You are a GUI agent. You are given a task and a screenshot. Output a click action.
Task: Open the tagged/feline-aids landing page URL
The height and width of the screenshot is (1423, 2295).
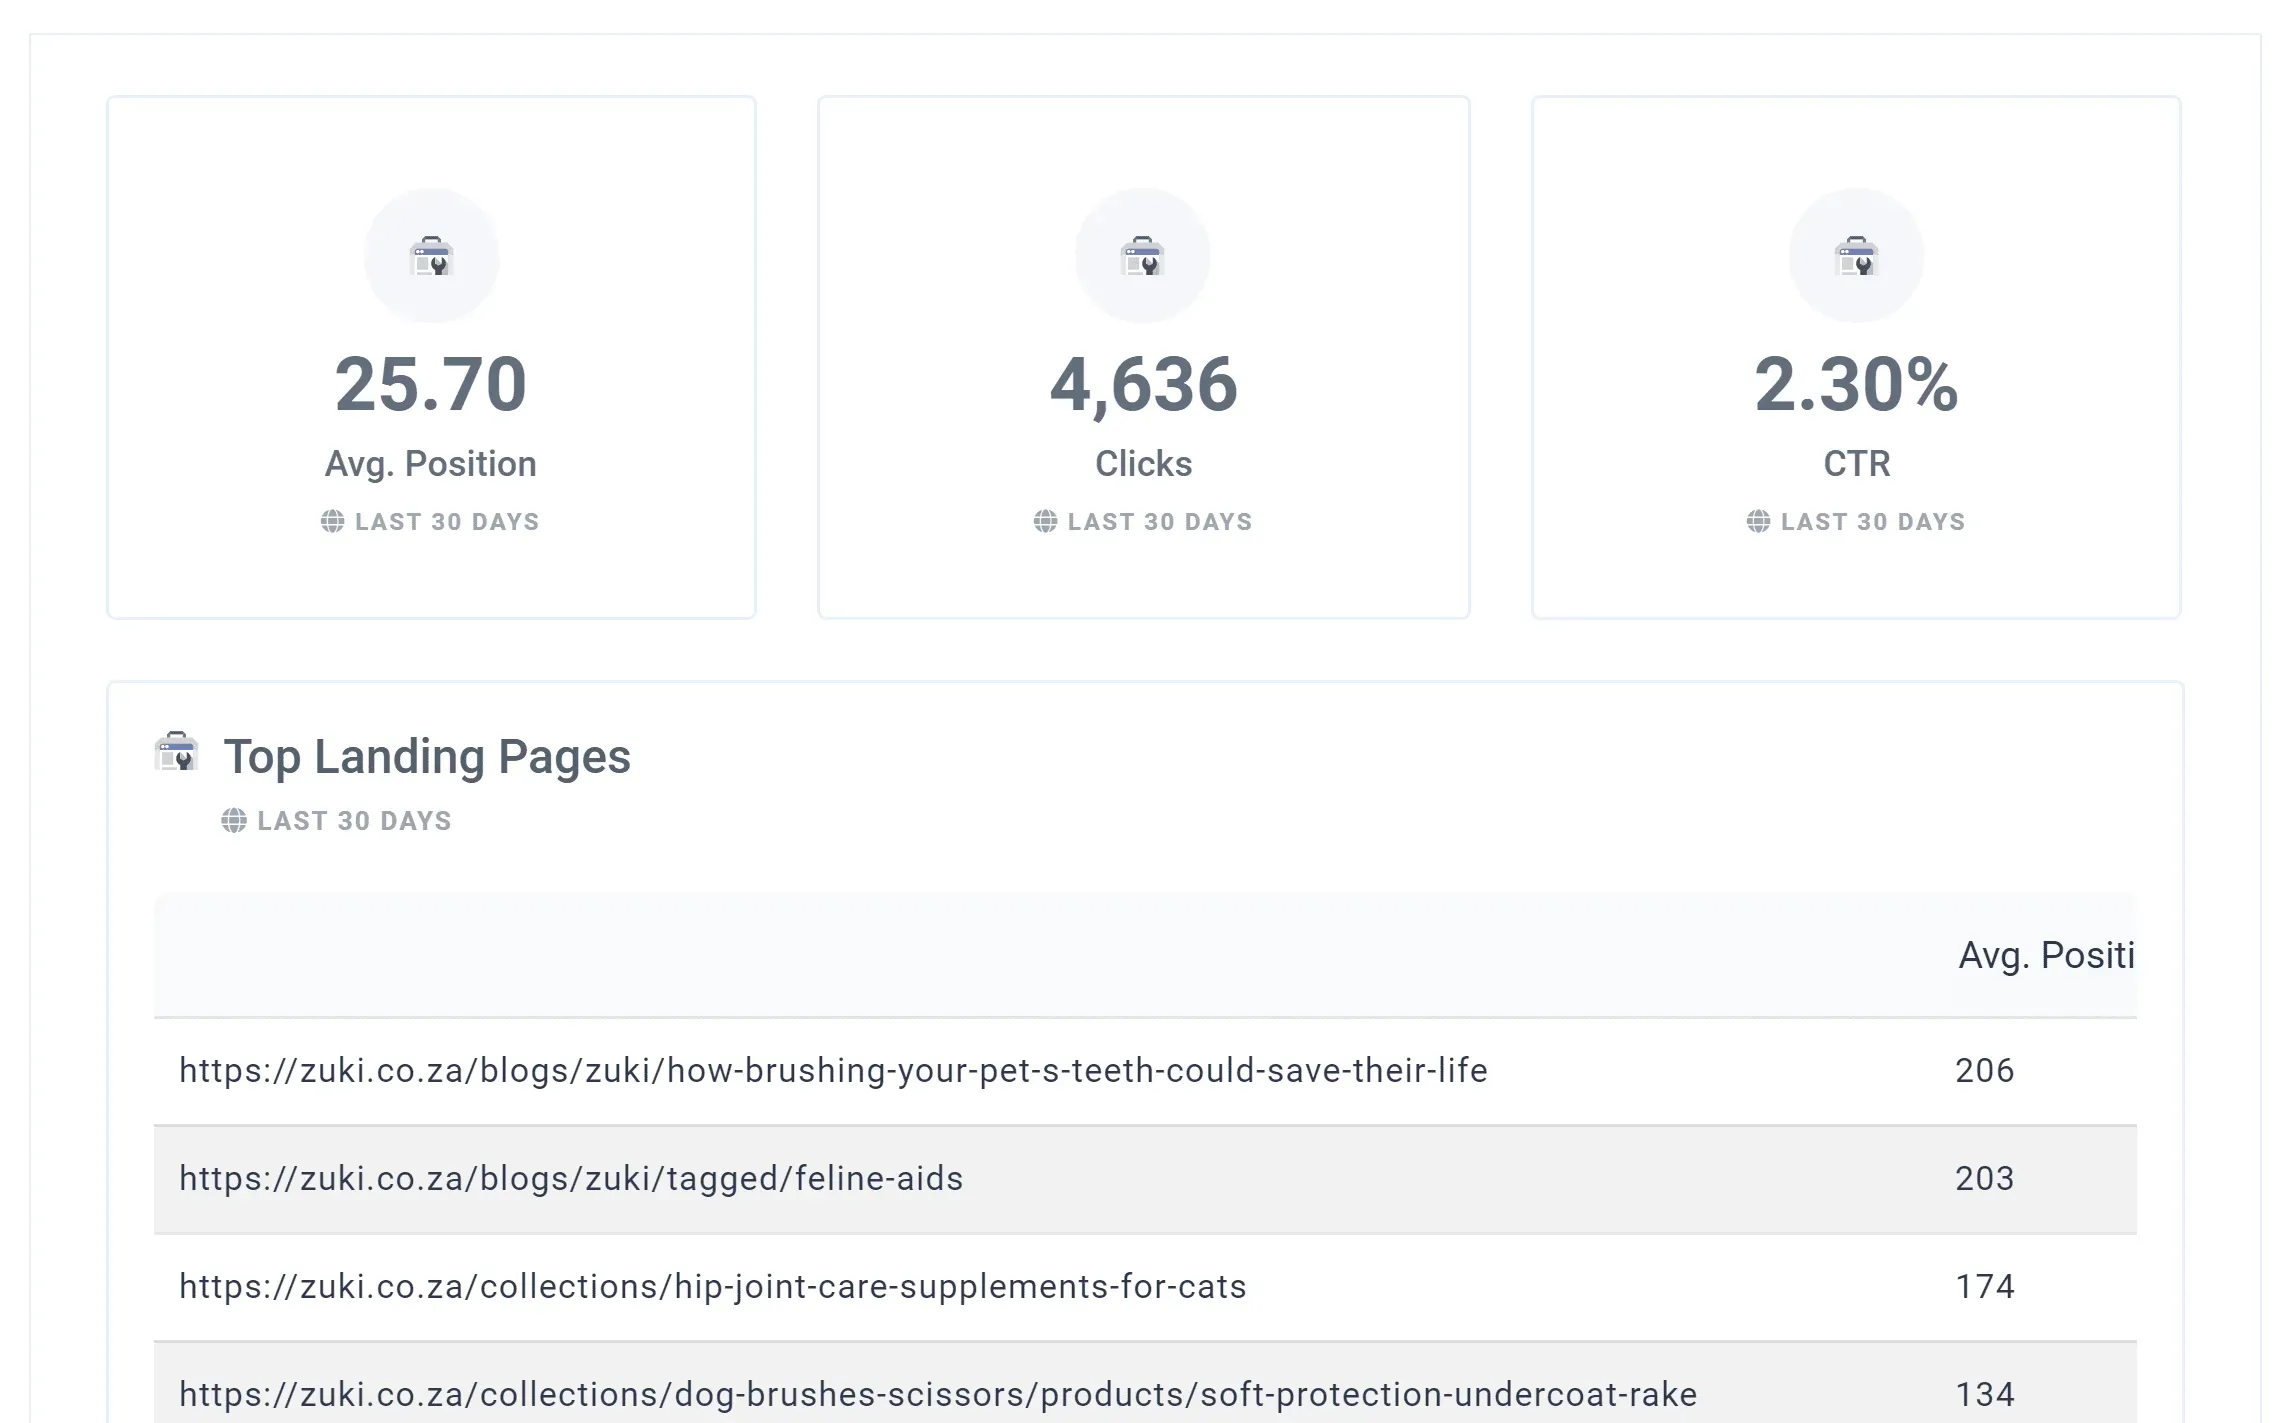tap(571, 1178)
